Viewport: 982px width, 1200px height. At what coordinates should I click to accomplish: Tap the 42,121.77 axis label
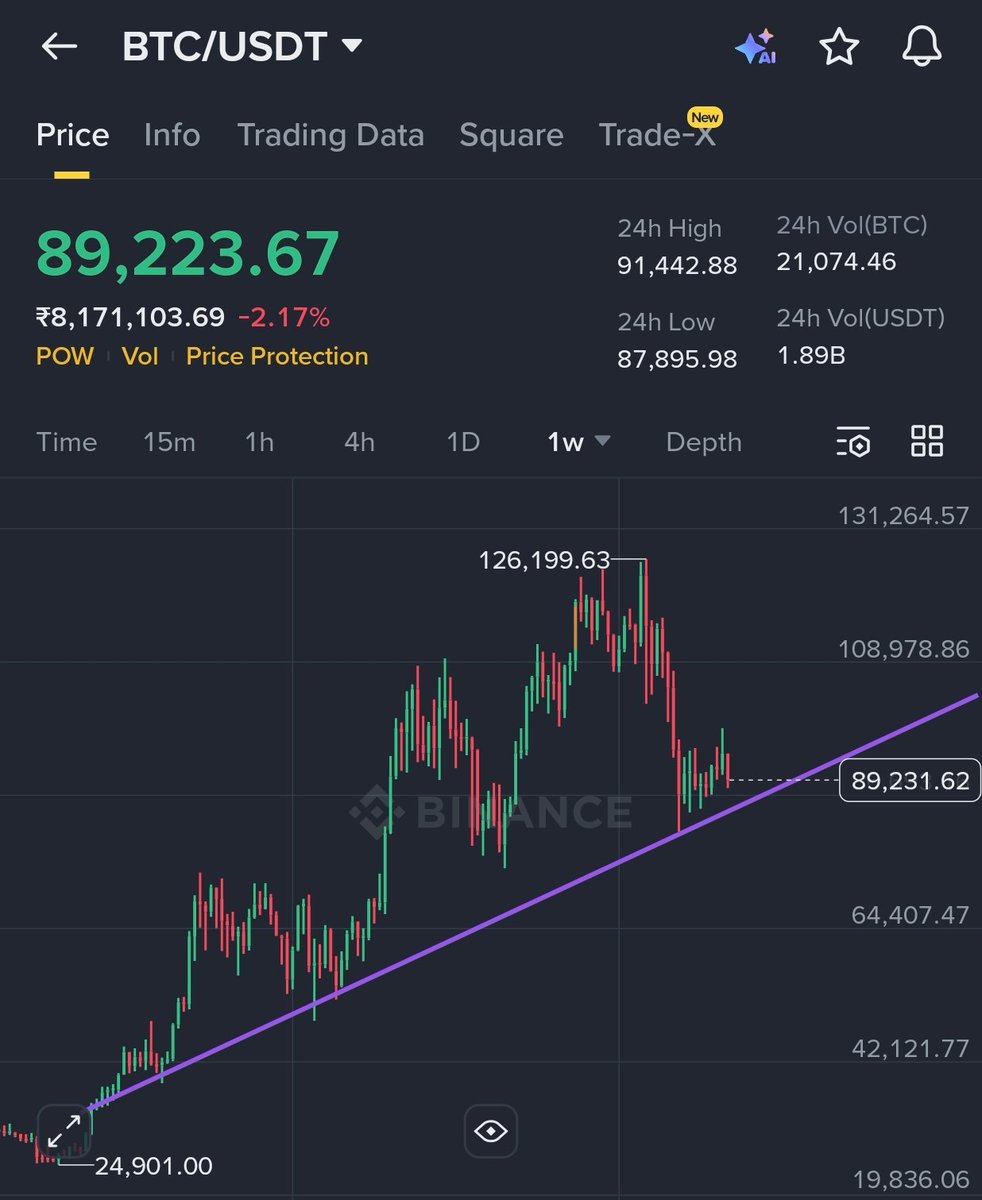pyautogui.click(x=910, y=1048)
